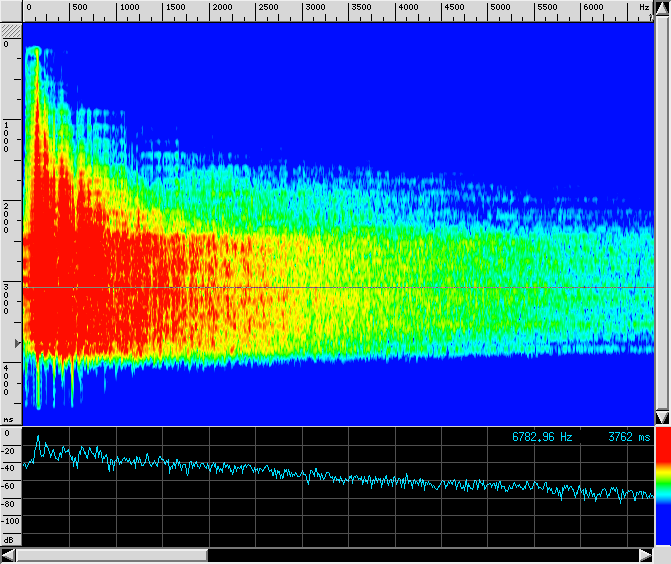Click the horizontal scrollbar thumb
Viewport: 671px width, 564px height.
pyautogui.click(x=111, y=555)
